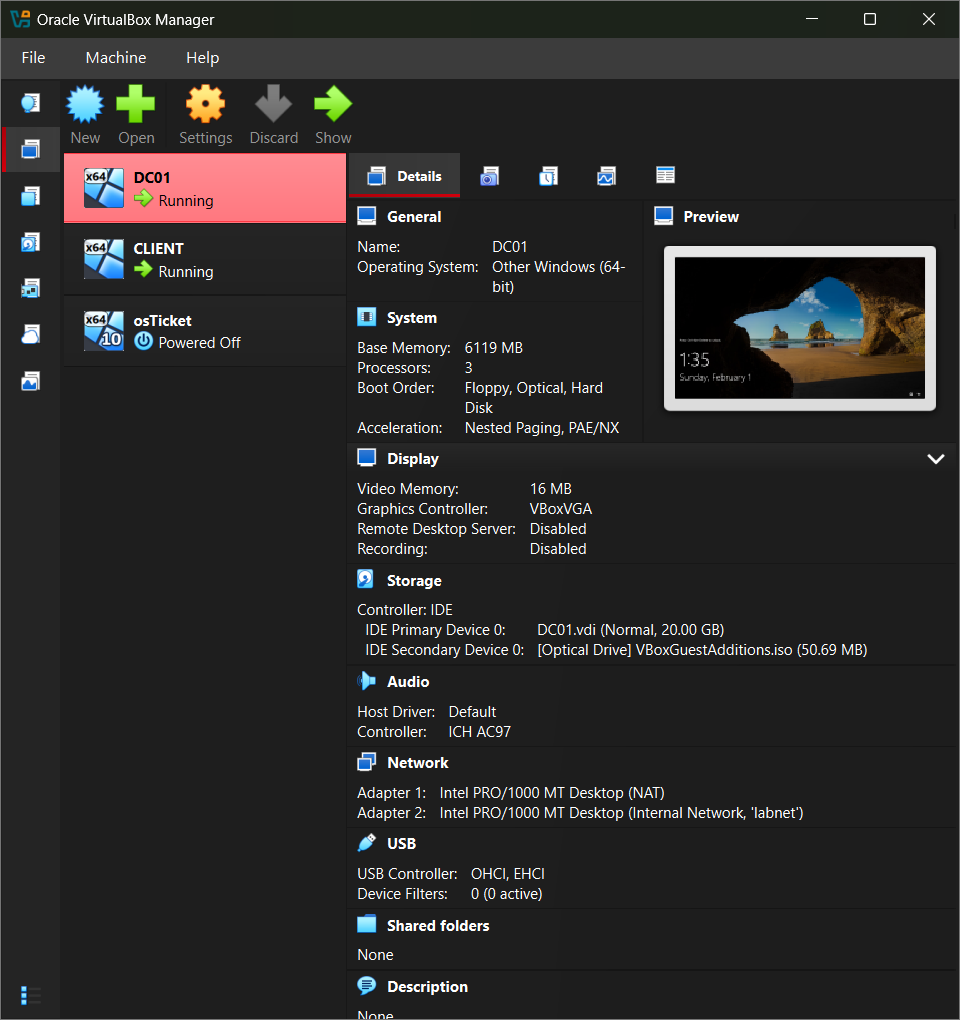Open the Cloud sidebar tool
The height and width of the screenshot is (1020, 960).
pyautogui.click(x=31, y=334)
